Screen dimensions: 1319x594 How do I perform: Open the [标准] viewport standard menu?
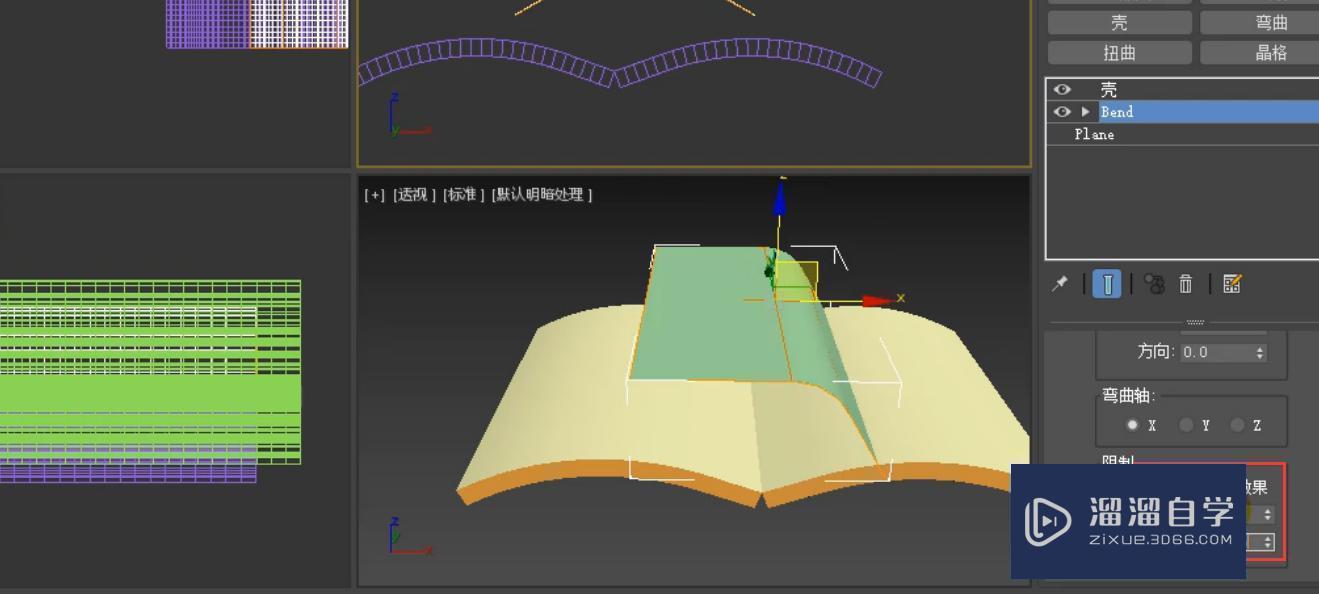pos(464,195)
